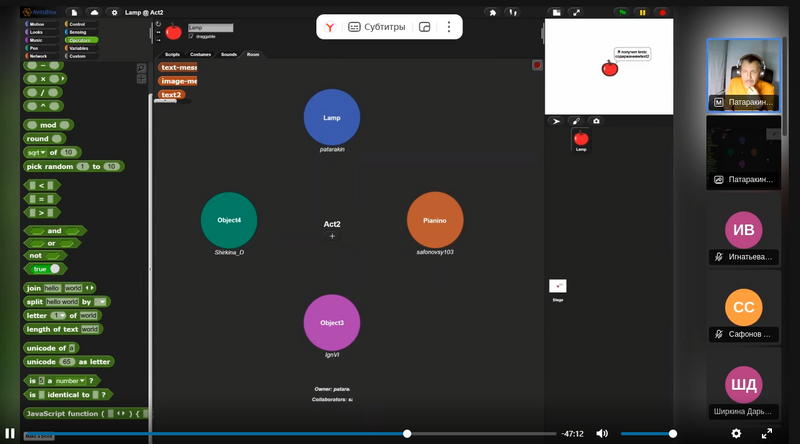Screen dimensions: 800x444
Task: Open the NetsBlox settings gear menu
Action: [114, 12]
